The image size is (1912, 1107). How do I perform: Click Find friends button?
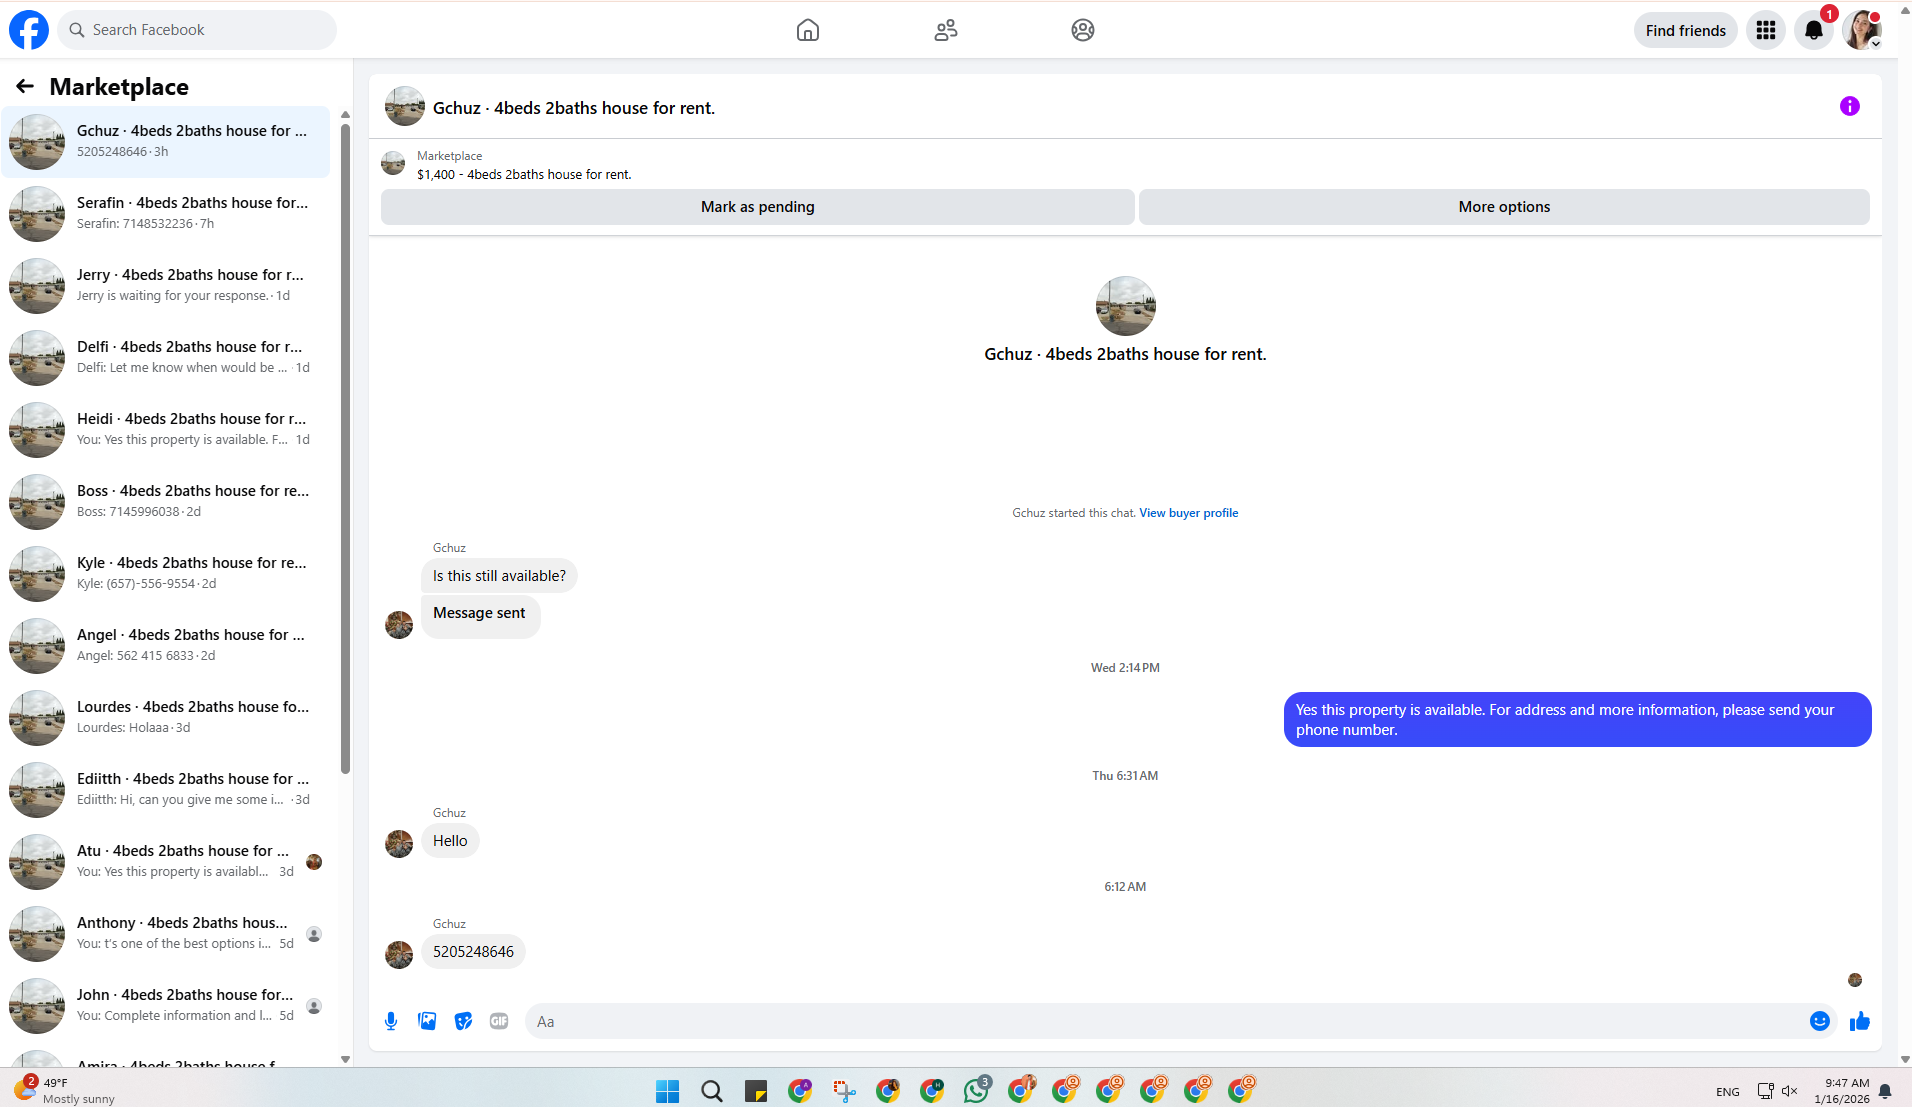coord(1685,30)
